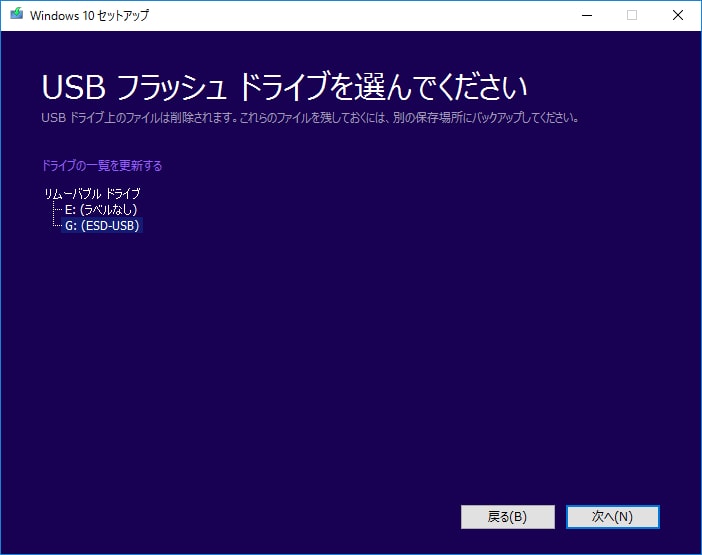Click tree branch line beside G: drive
The height and width of the screenshot is (555, 702).
[56, 226]
